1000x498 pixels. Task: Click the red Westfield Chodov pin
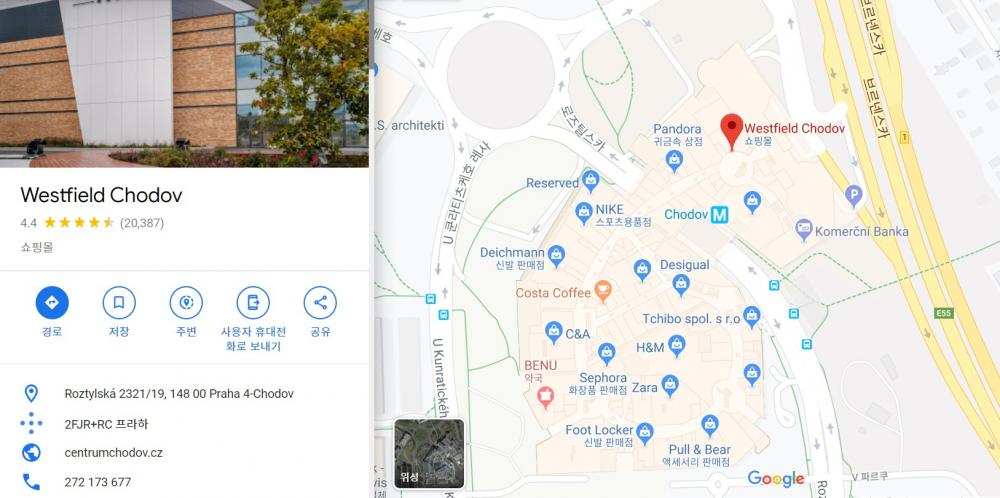tap(732, 131)
